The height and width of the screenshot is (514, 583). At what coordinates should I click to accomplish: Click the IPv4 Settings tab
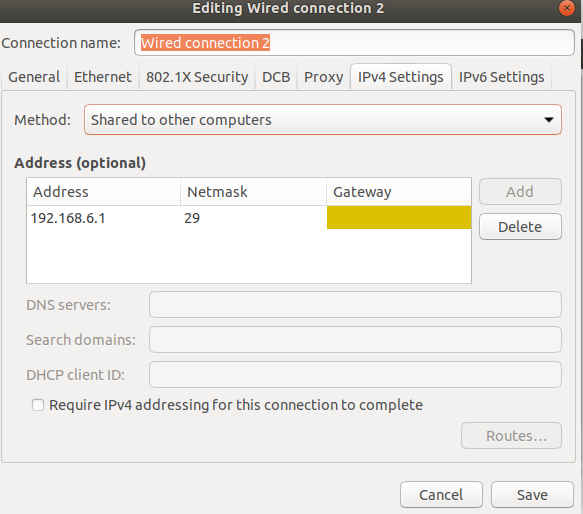pos(401,77)
